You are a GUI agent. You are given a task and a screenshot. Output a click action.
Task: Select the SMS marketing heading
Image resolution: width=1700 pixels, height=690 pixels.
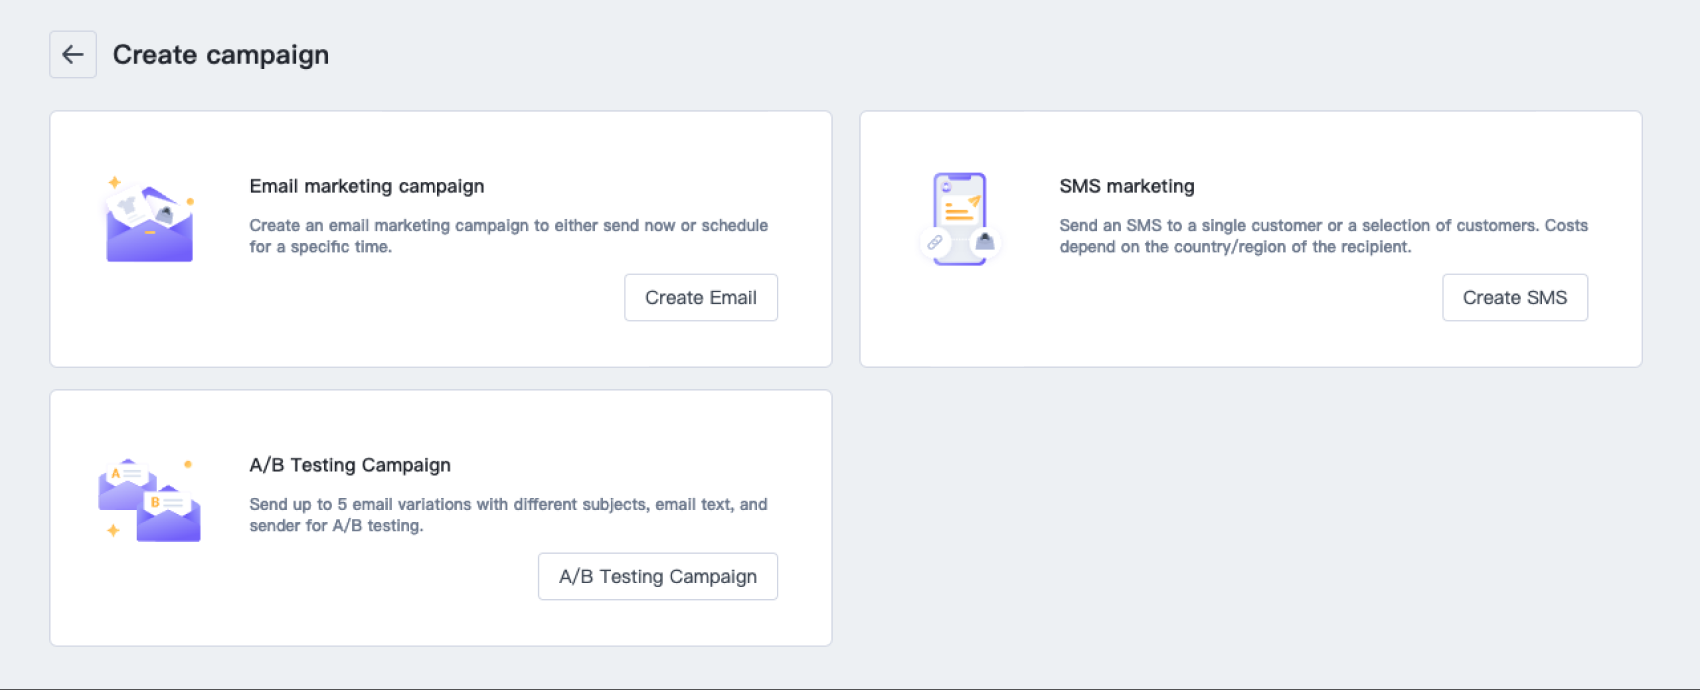click(1126, 186)
